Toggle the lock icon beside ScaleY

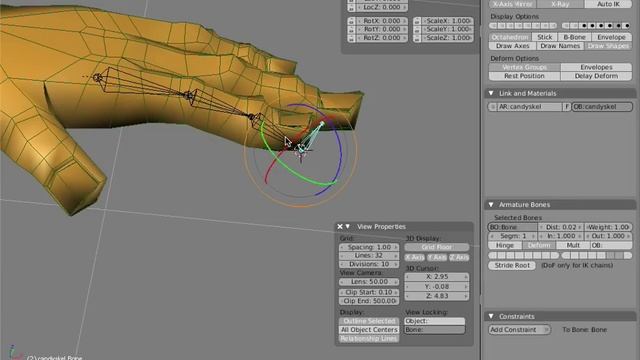(417, 29)
